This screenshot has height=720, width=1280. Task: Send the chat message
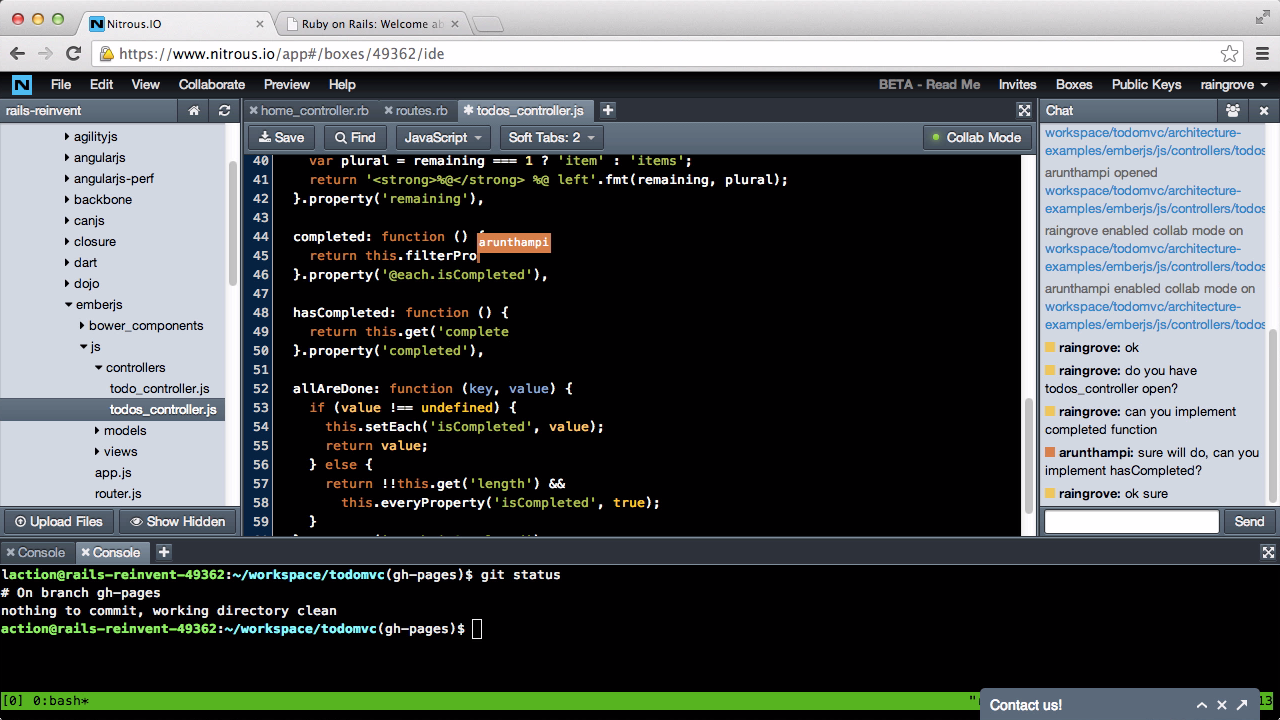coord(1249,521)
